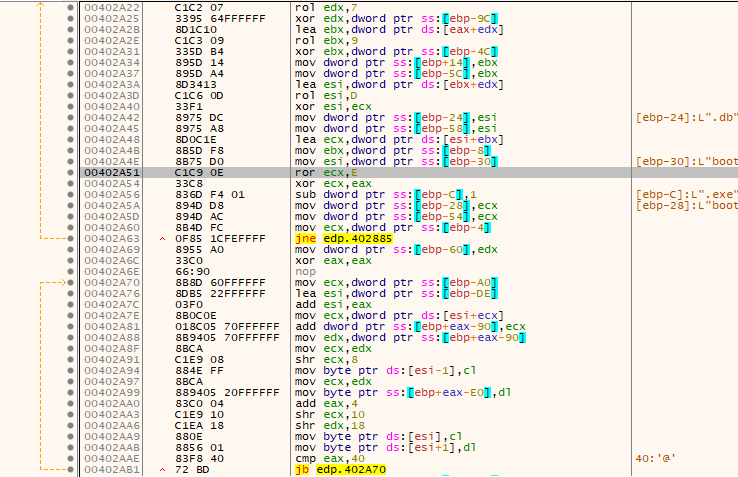Click opcode bytes 66:90

(192, 271)
